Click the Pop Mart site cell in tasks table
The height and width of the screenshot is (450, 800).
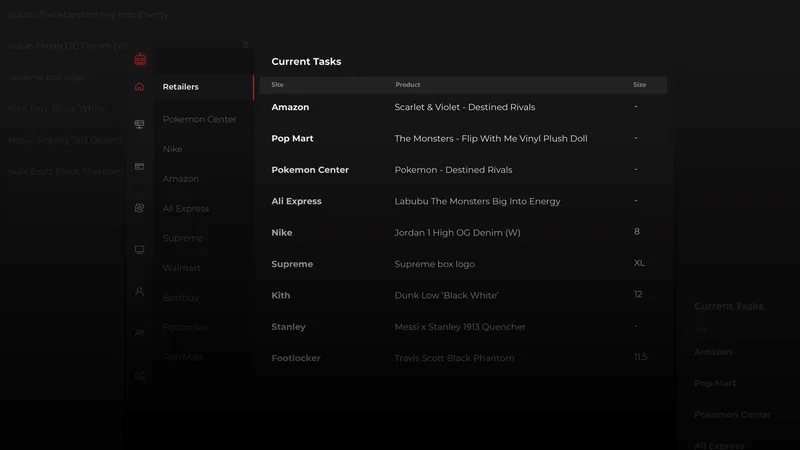pyautogui.click(x=292, y=138)
